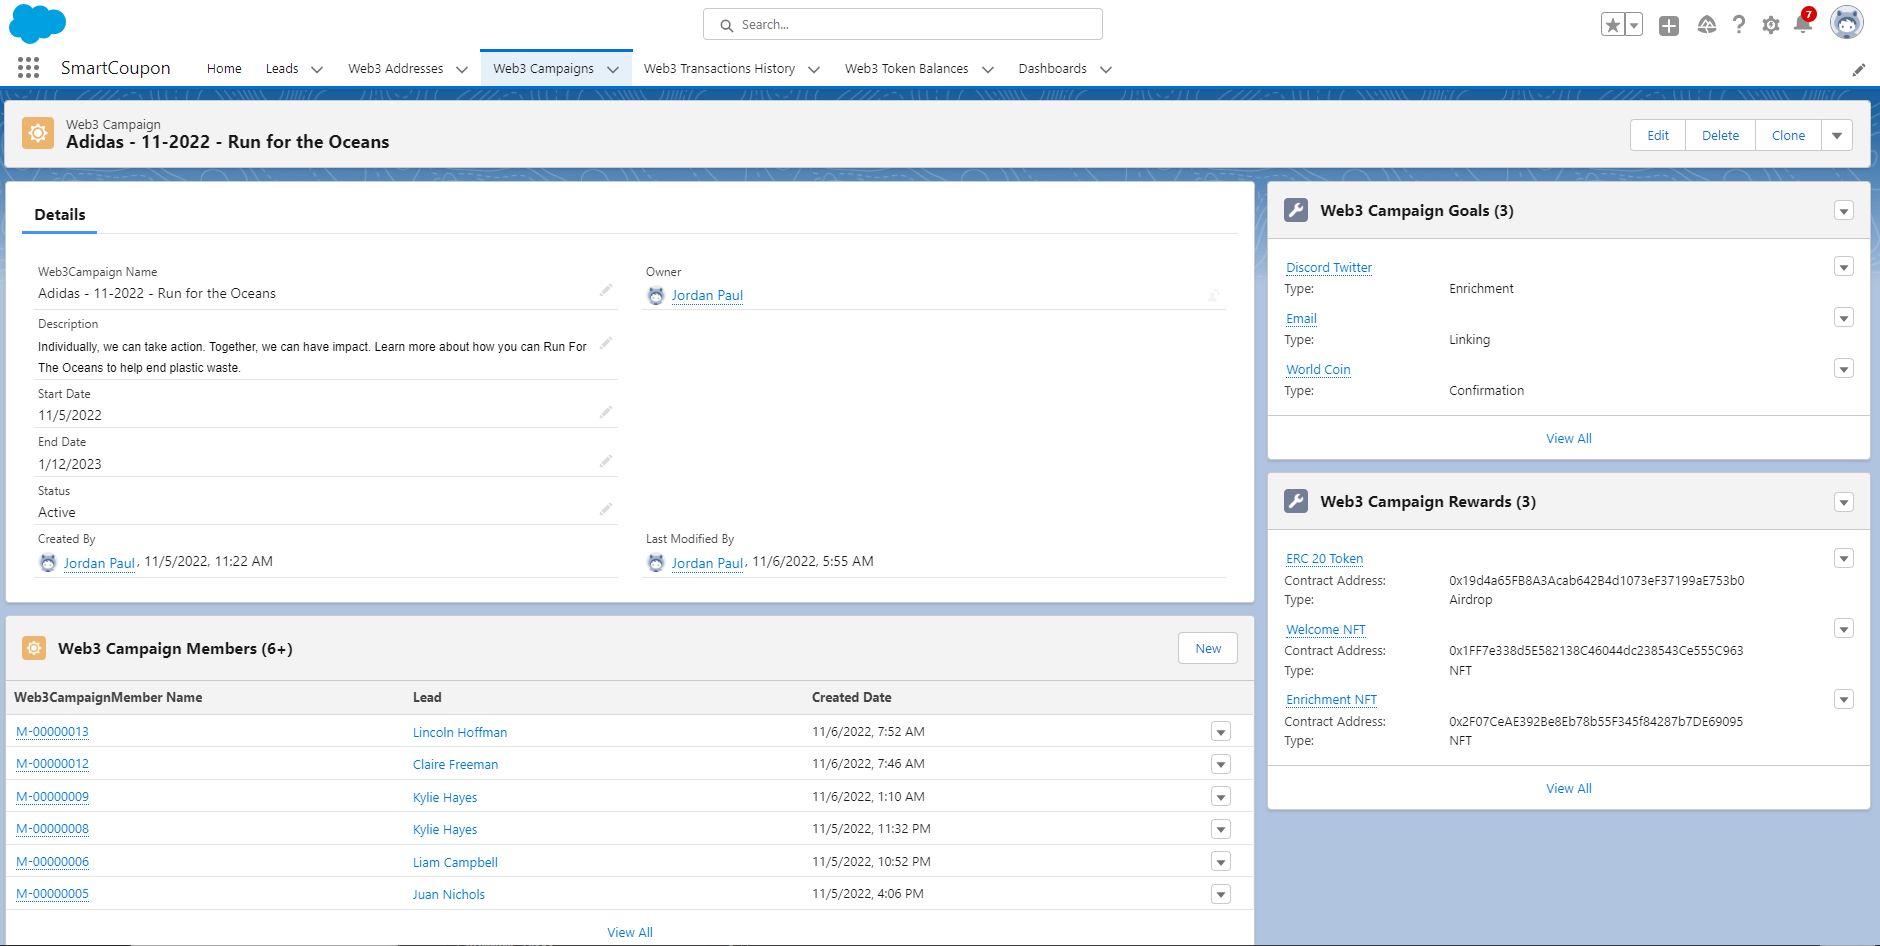Edit the End Date pencil icon

click(x=606, y=461)
